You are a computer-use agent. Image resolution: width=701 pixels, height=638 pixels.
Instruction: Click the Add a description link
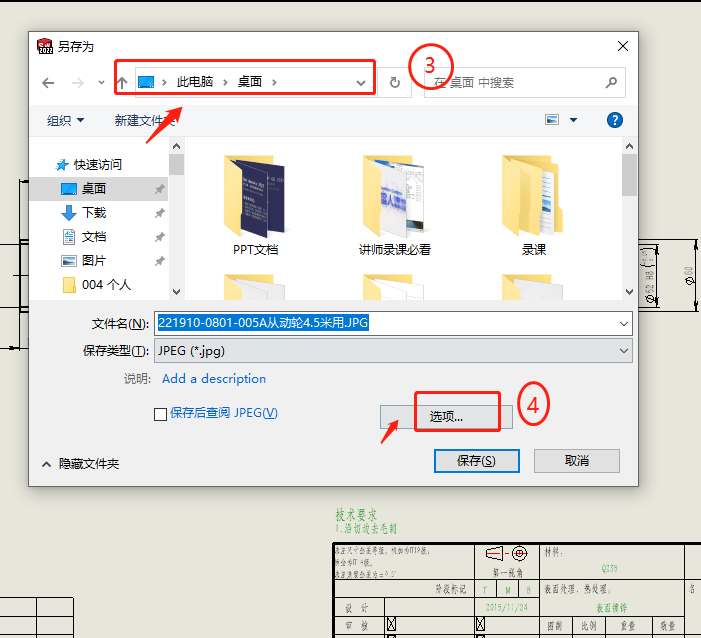coord(214,379)
